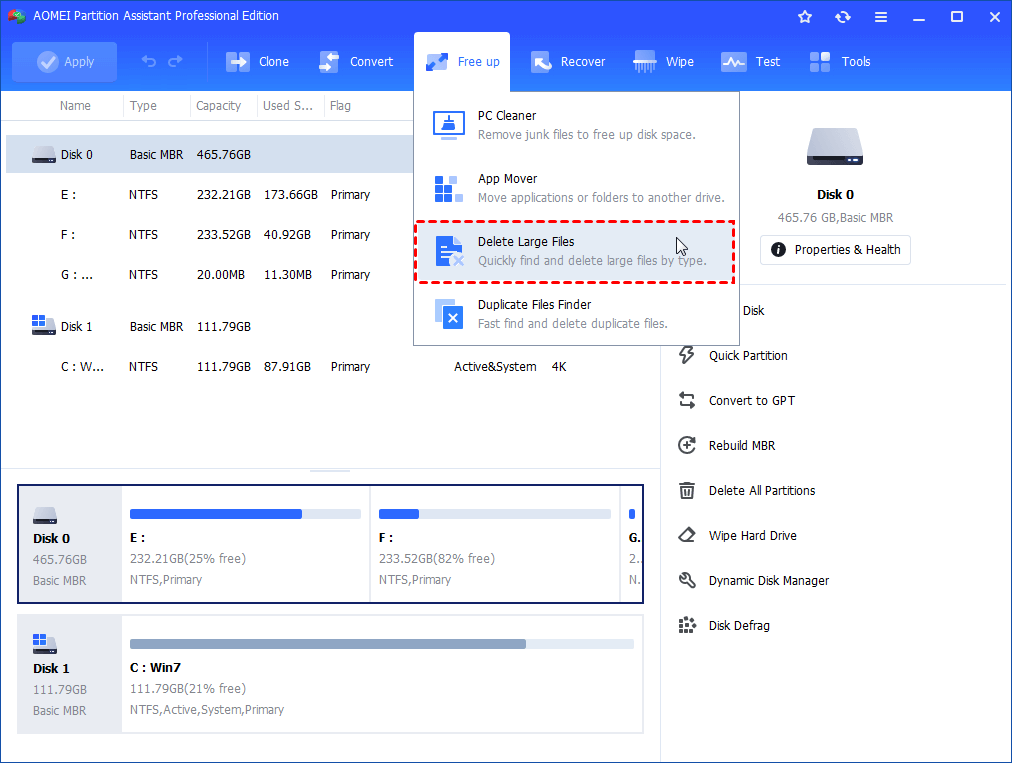
Task: Click the Dynamic Disk Manager wrench icon
Action: point(687,580)
